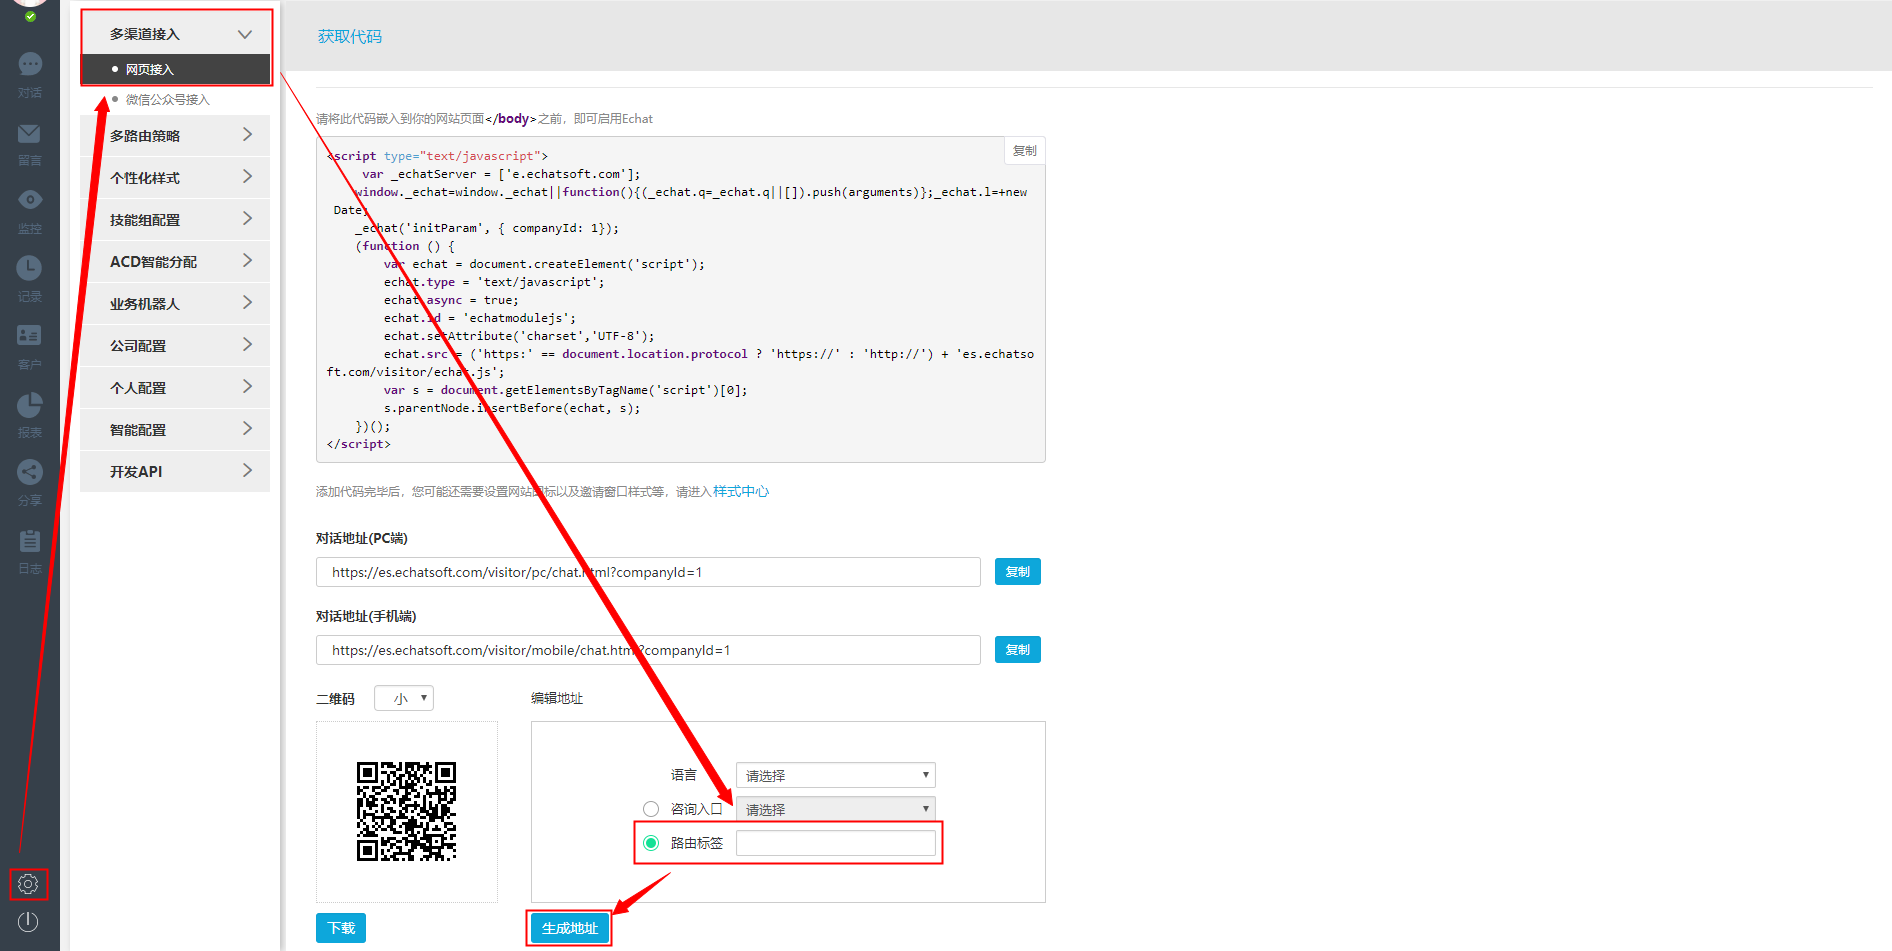Viewport: 1892px width, 951px height.
Task: Open the 语言 language dropdown
Action: coord(836,775)
